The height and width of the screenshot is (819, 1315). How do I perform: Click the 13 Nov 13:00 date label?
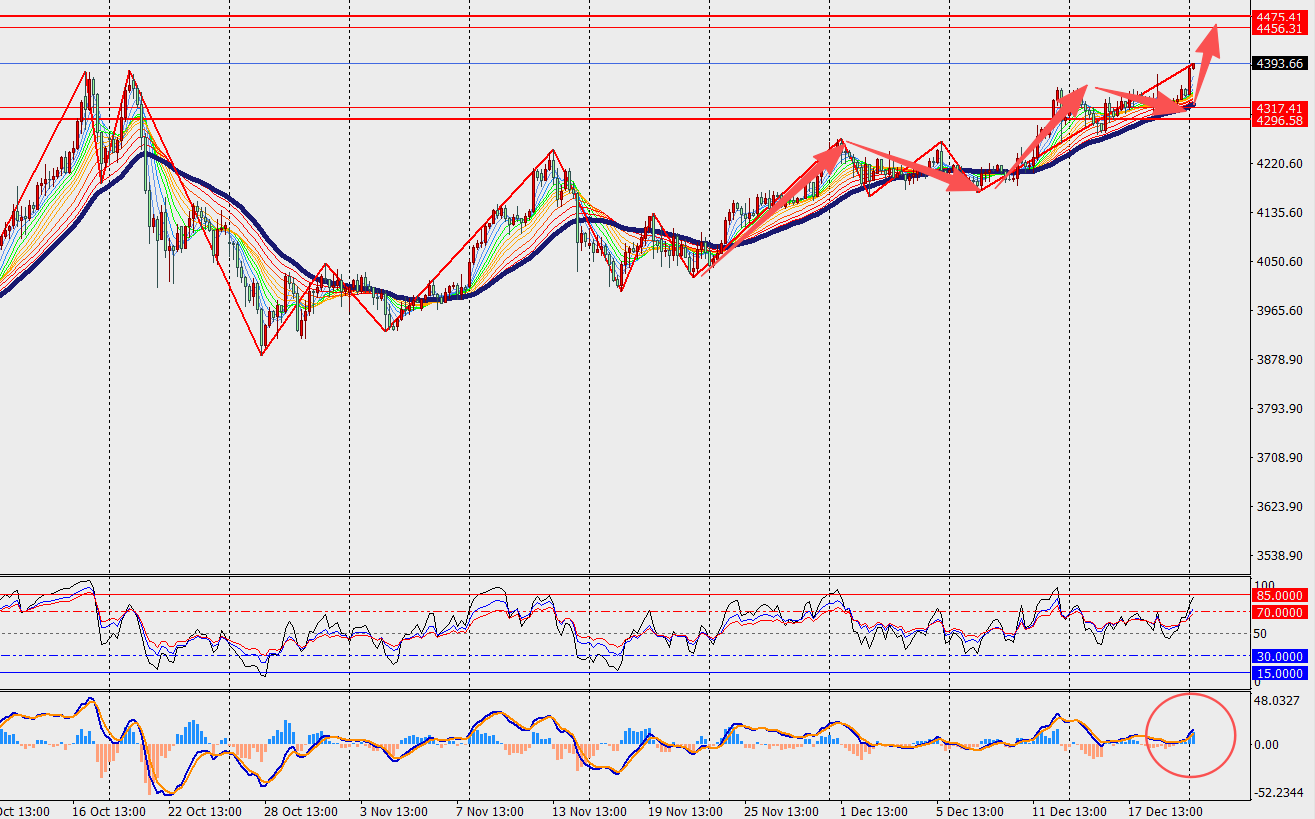pos(589,811)
